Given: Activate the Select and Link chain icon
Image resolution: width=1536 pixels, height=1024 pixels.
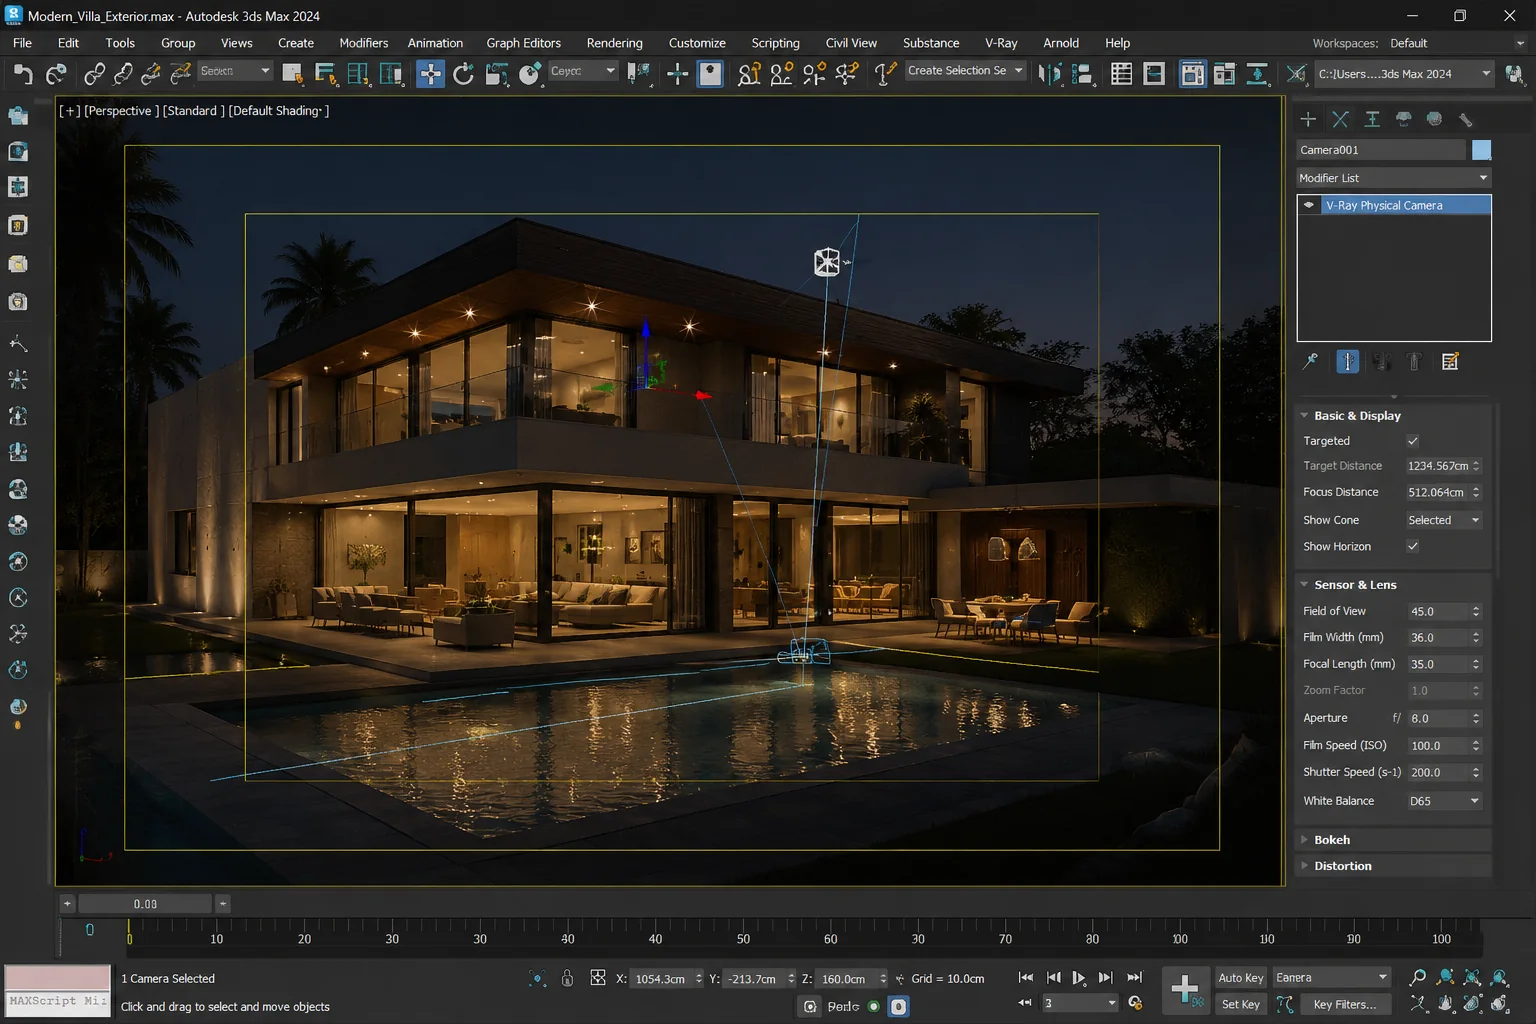Looking at the screenshot, I should pyautogui.click(x=94, y=73).
